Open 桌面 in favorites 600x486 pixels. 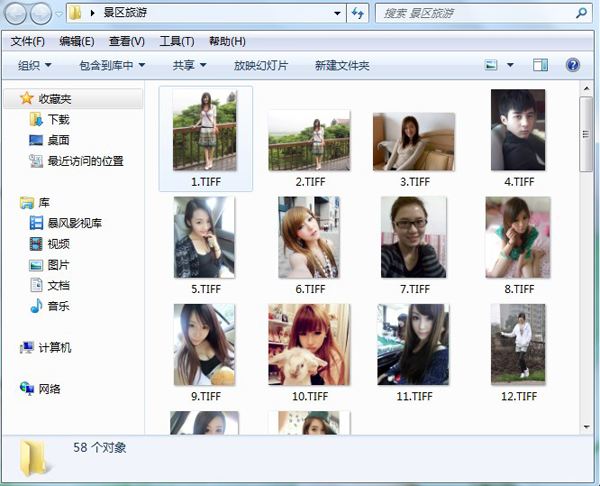[59, 140]
